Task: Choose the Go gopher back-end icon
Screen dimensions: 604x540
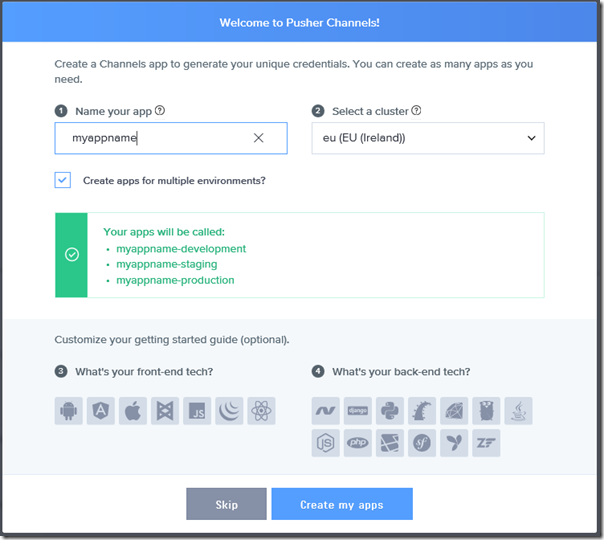Action: [x=487, y=411]
